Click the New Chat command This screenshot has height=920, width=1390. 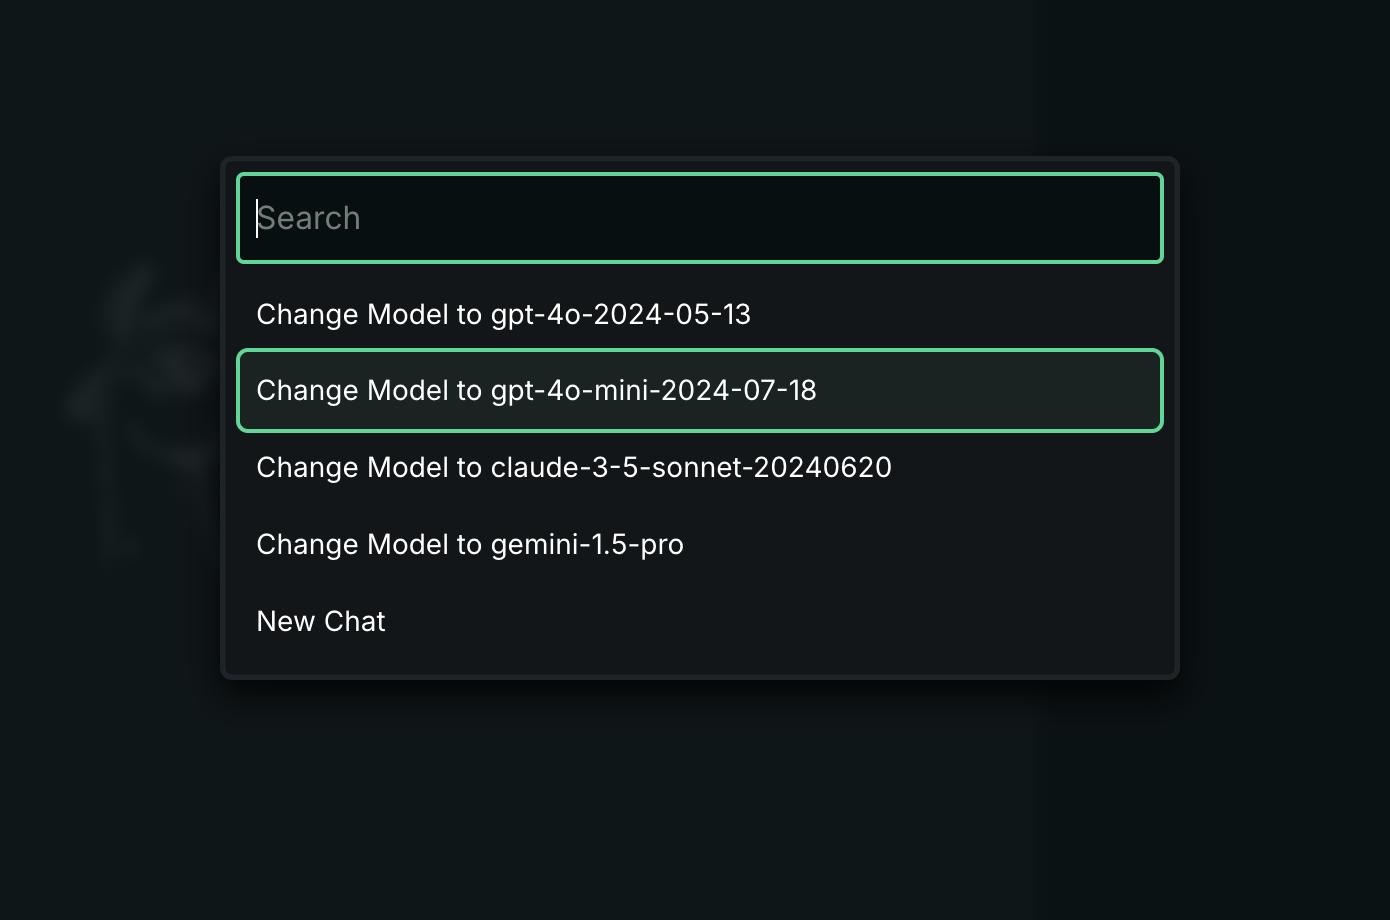coord(321,621)
